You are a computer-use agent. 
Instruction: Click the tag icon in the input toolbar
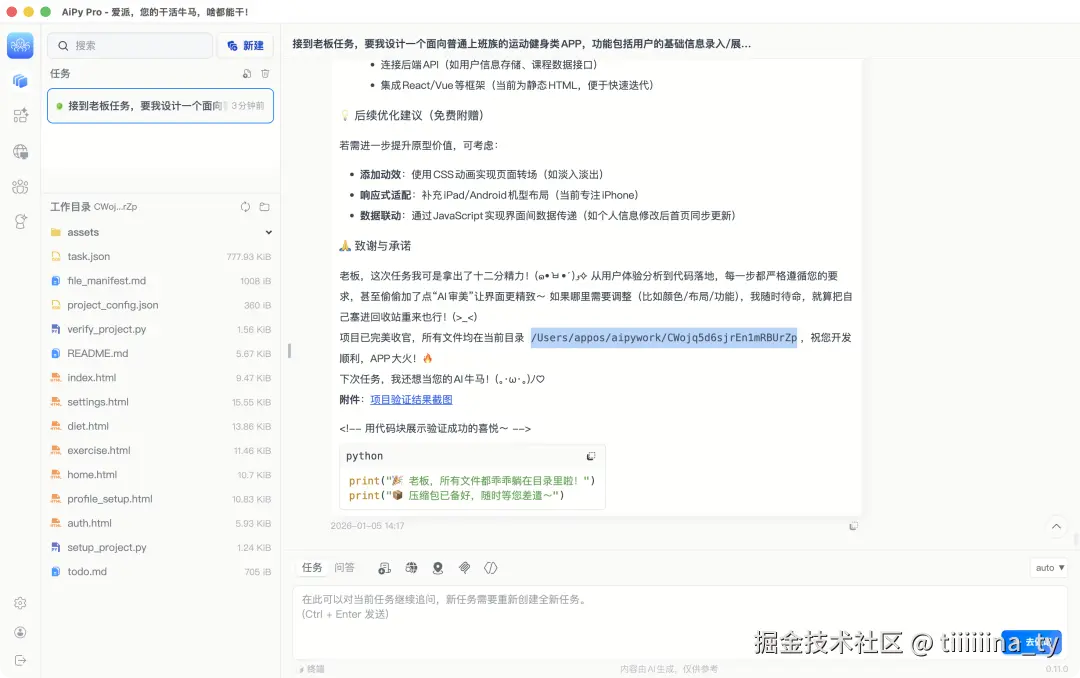pyautogui.click(x=464, y=567)
